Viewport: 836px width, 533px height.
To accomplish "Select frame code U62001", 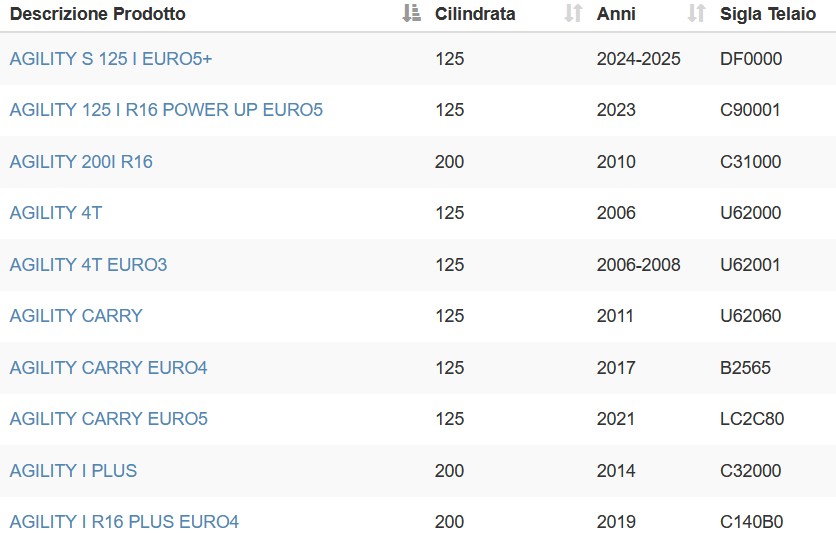I will pyautogui.click(x=750, y=264).
